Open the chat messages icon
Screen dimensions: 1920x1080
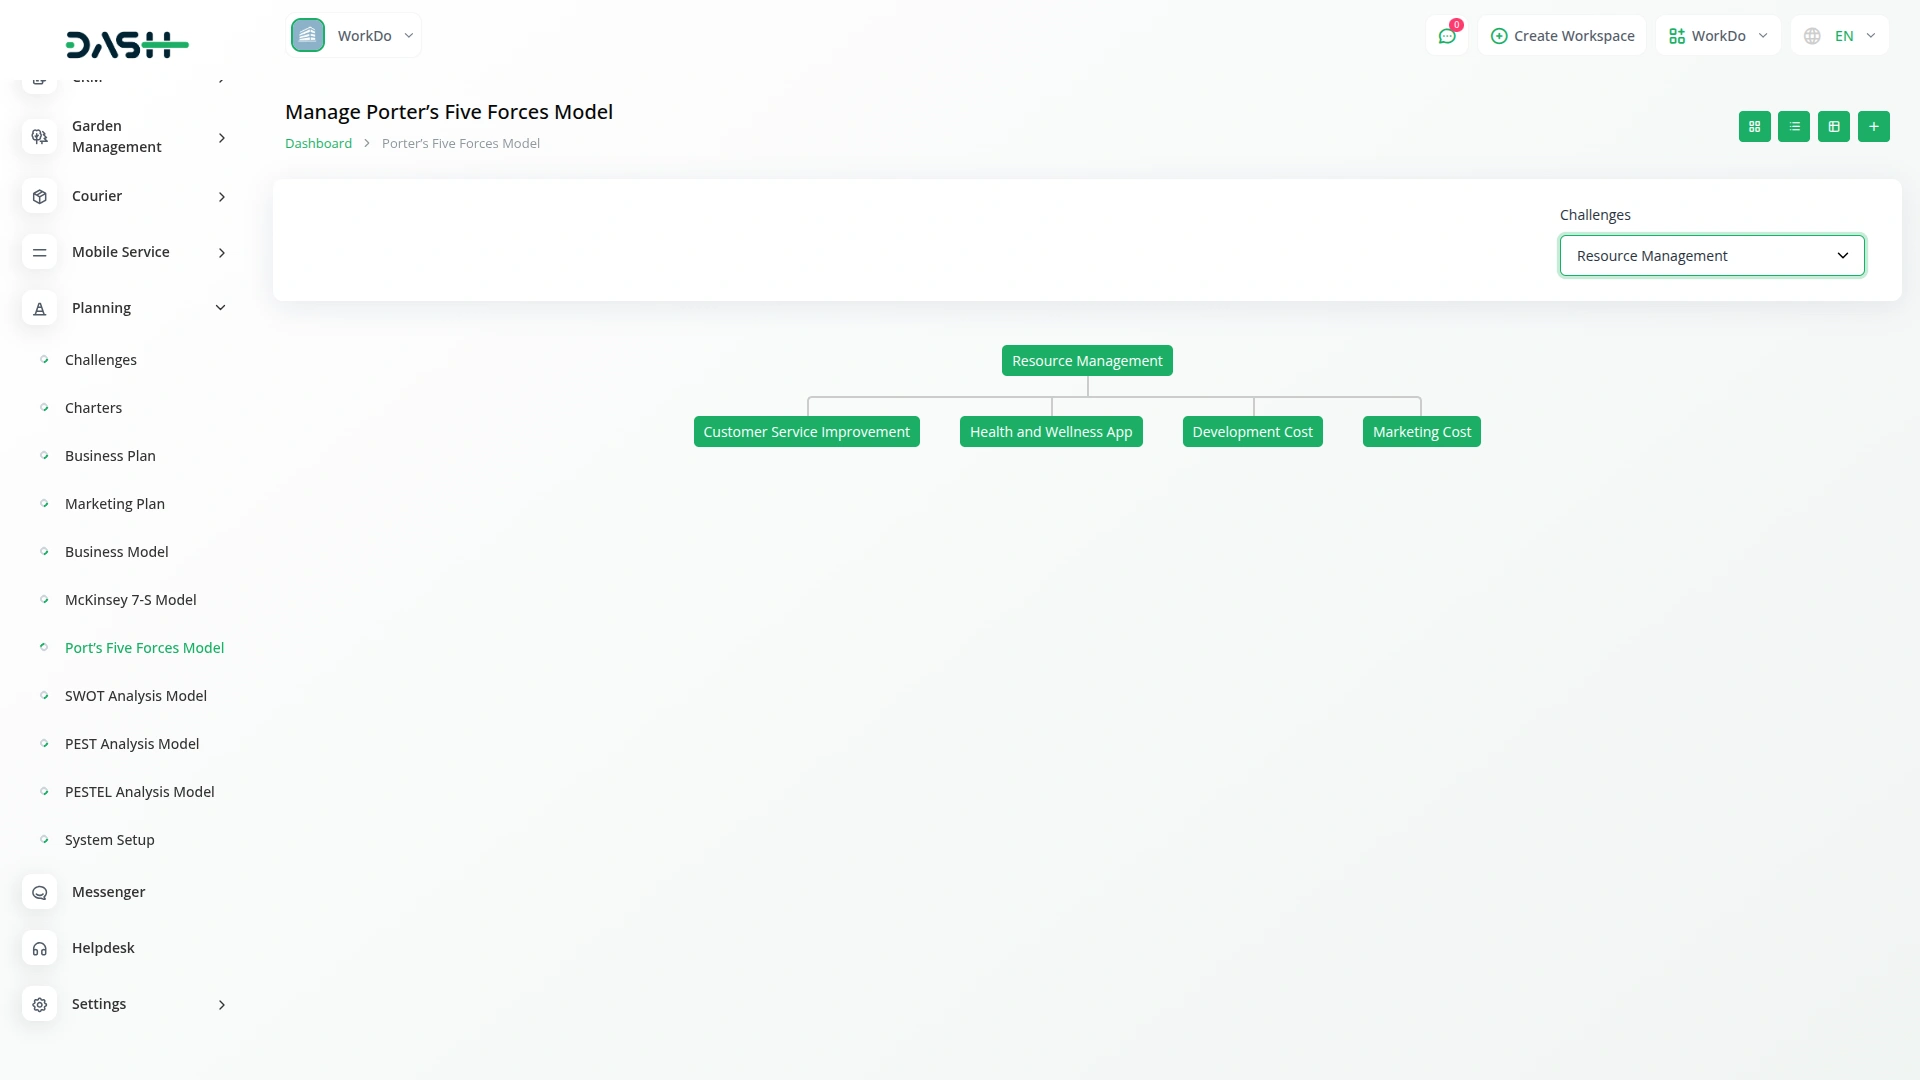[x=1447, y=36]
